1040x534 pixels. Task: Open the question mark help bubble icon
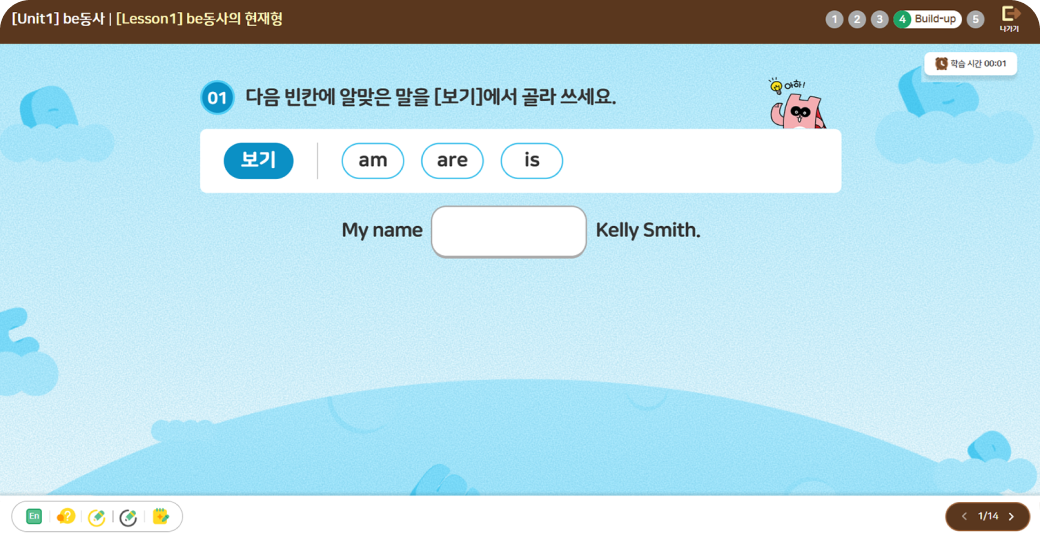coord(66,516)
